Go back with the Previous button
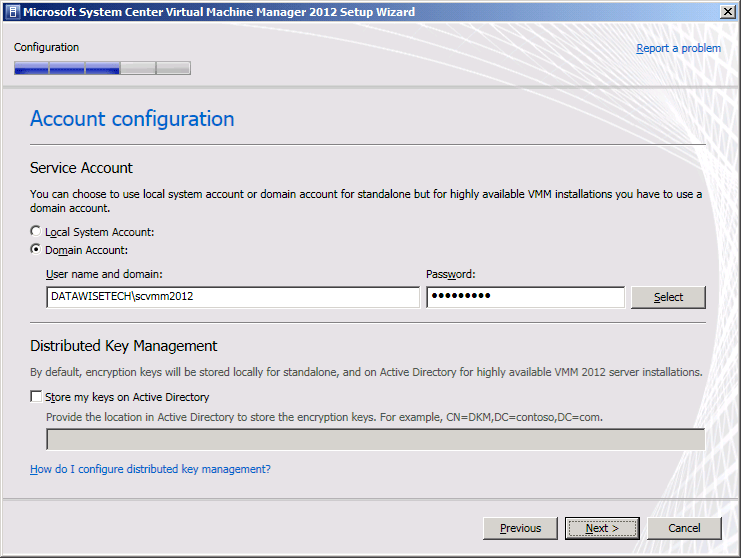Viewport: 741px width, 558px height. click(520, 528)
